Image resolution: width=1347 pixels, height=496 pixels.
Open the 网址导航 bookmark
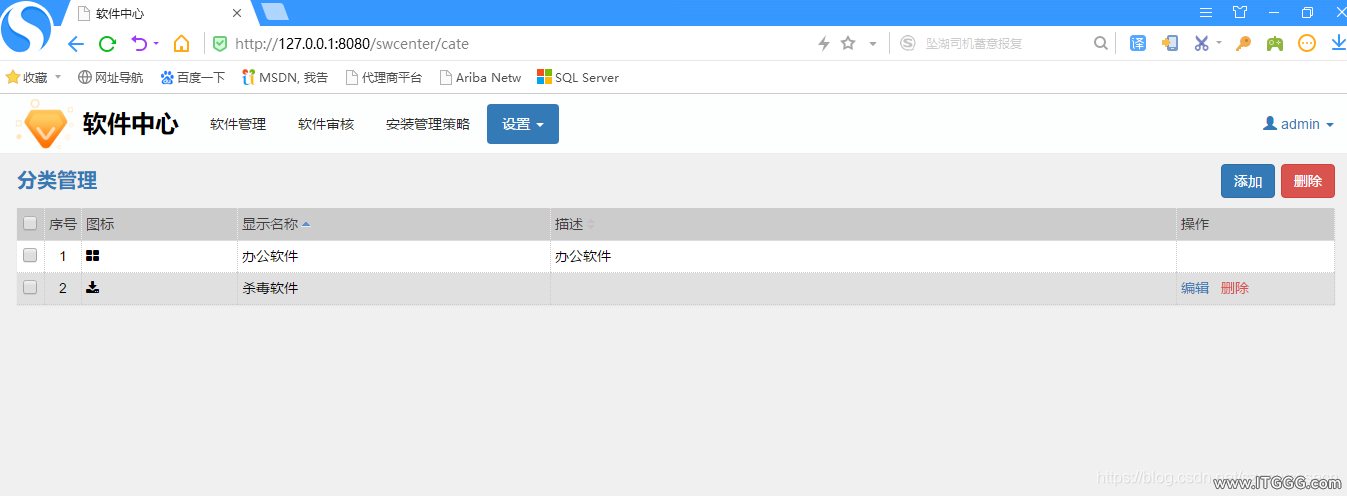coord(110,77)
